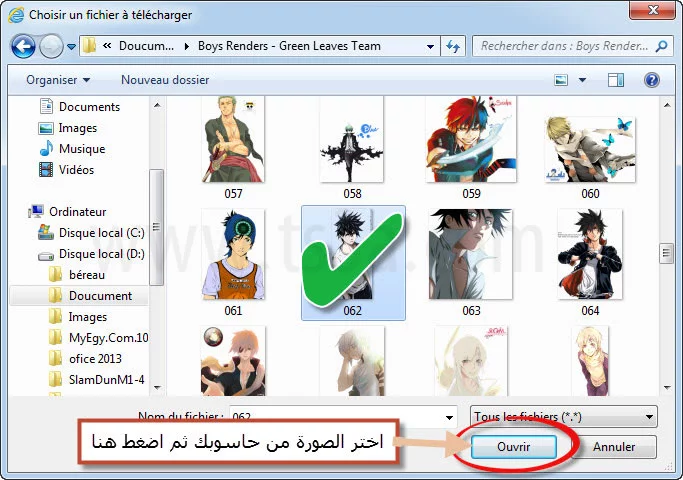Click the folder icon in address bar
This screenshot has width=683, height=480.
[89, 46]
